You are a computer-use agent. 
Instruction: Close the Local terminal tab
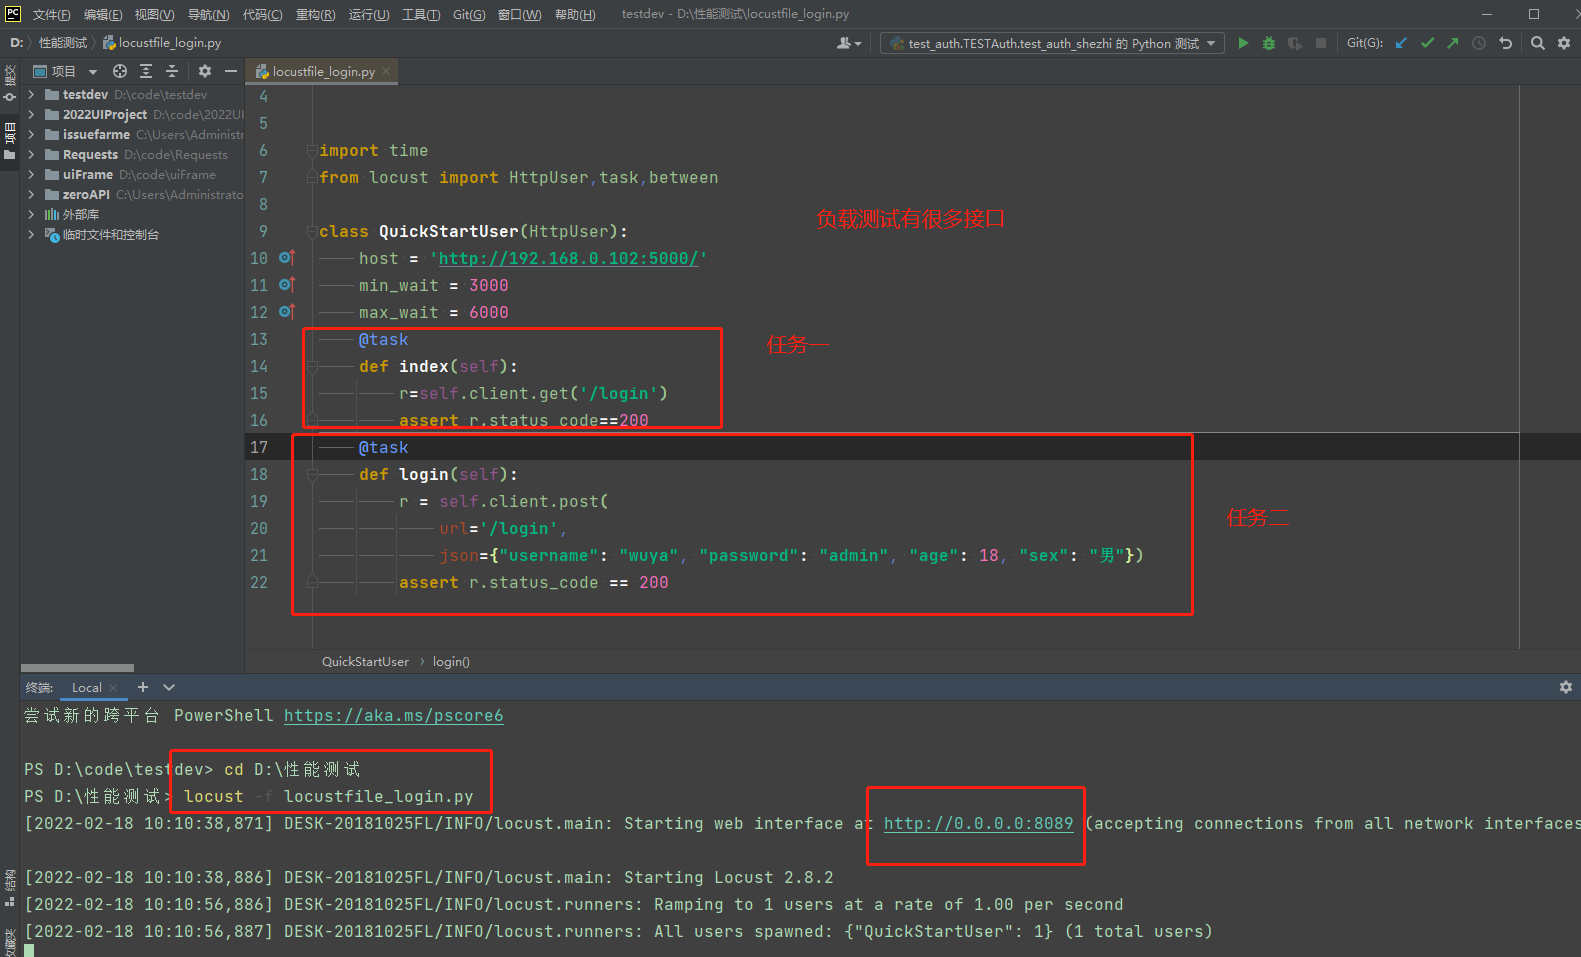click(x=113, y=688)
